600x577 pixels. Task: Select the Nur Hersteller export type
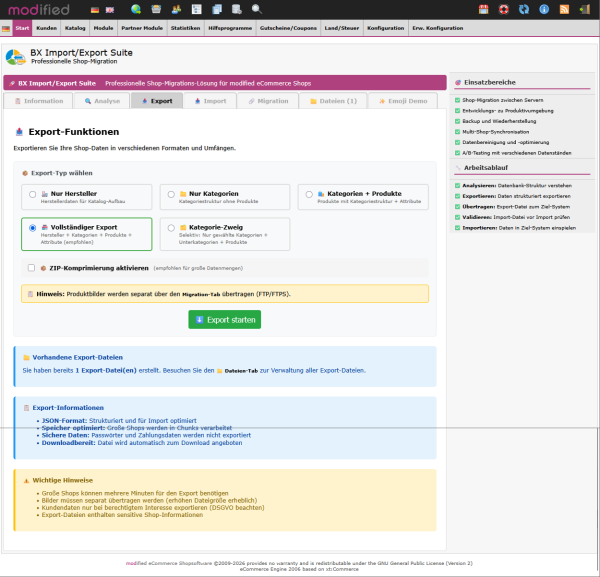[33, 194]
